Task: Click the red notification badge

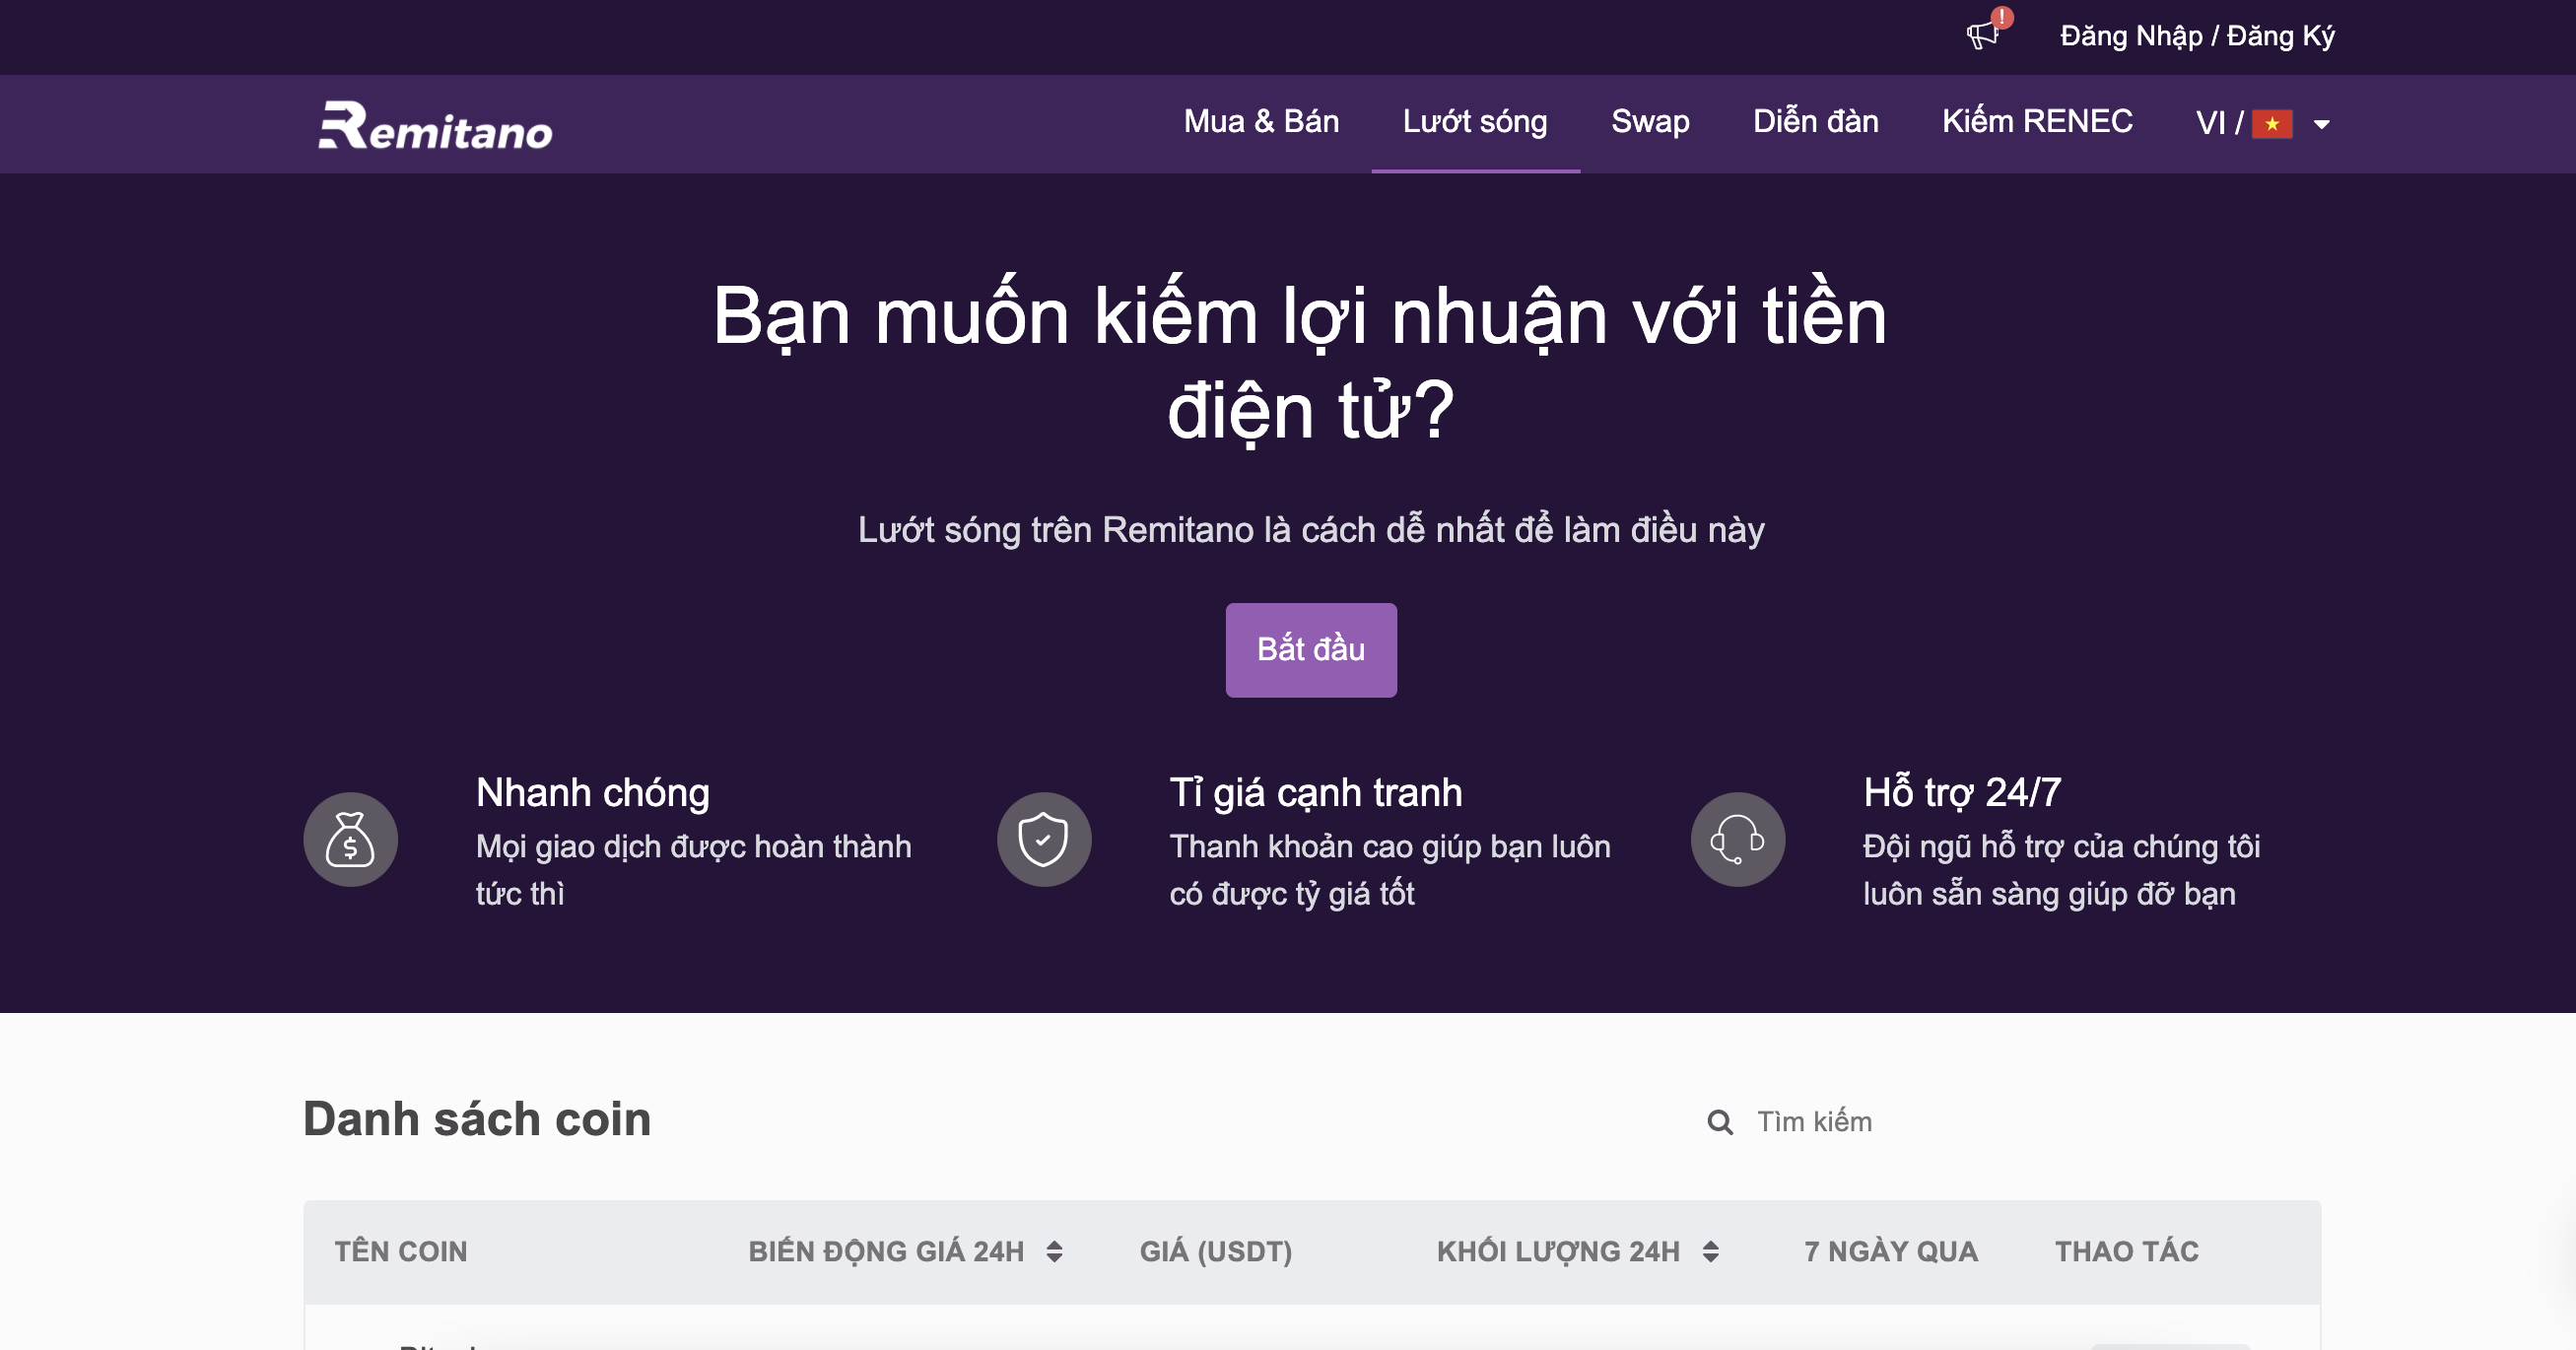Action: point(2002,17)
